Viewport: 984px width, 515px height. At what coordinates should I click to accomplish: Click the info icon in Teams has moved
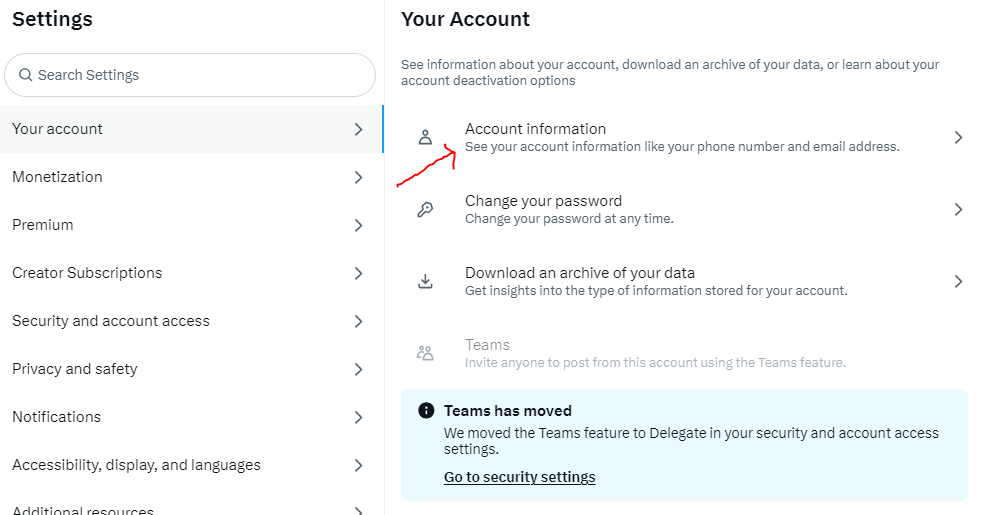[x=426, y=410]
